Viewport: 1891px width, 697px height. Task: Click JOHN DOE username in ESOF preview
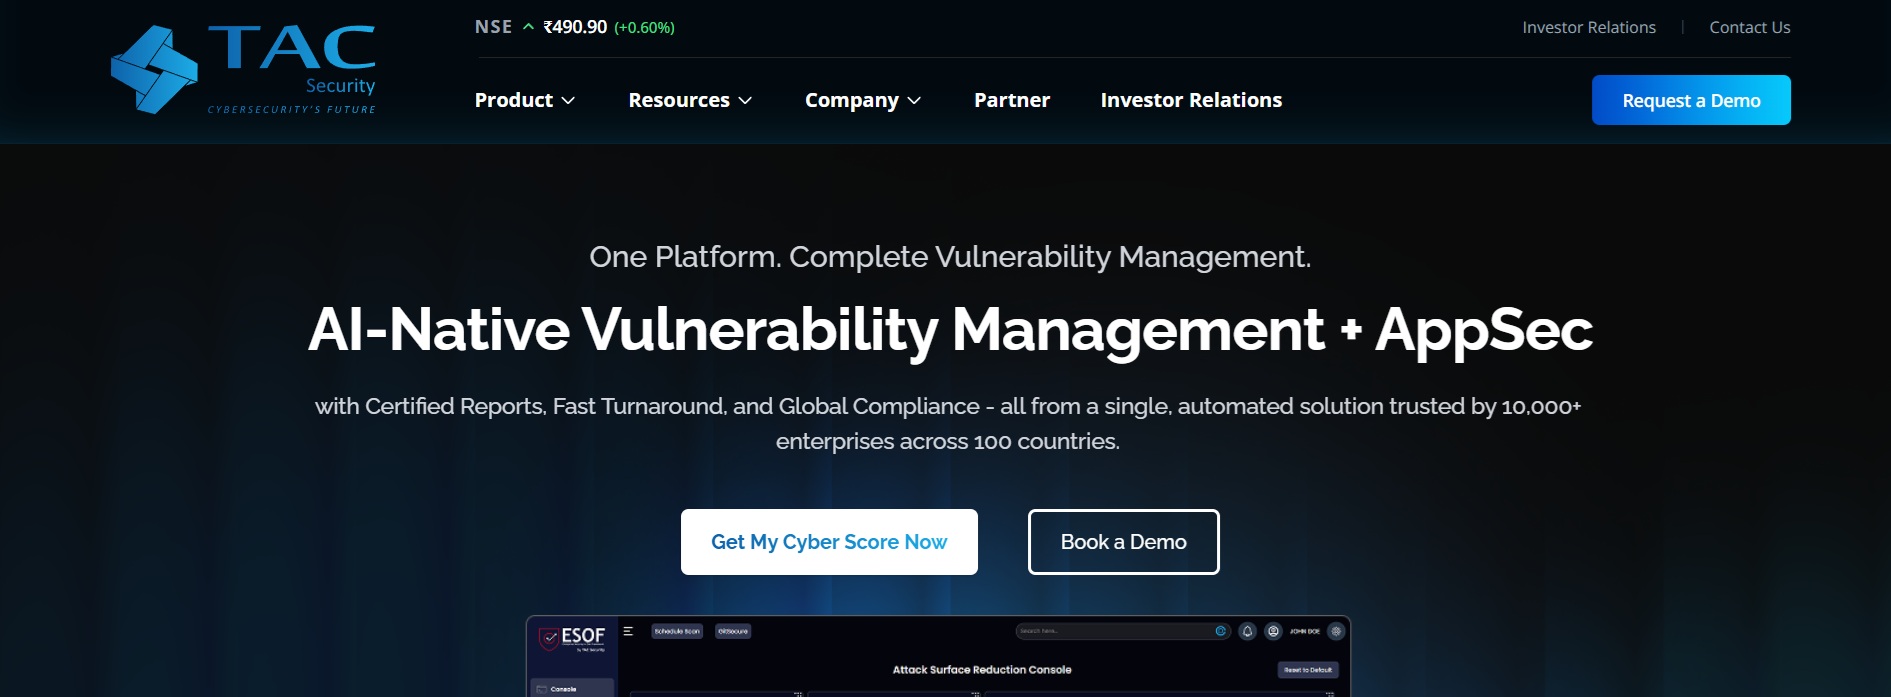pos(1304,631)
